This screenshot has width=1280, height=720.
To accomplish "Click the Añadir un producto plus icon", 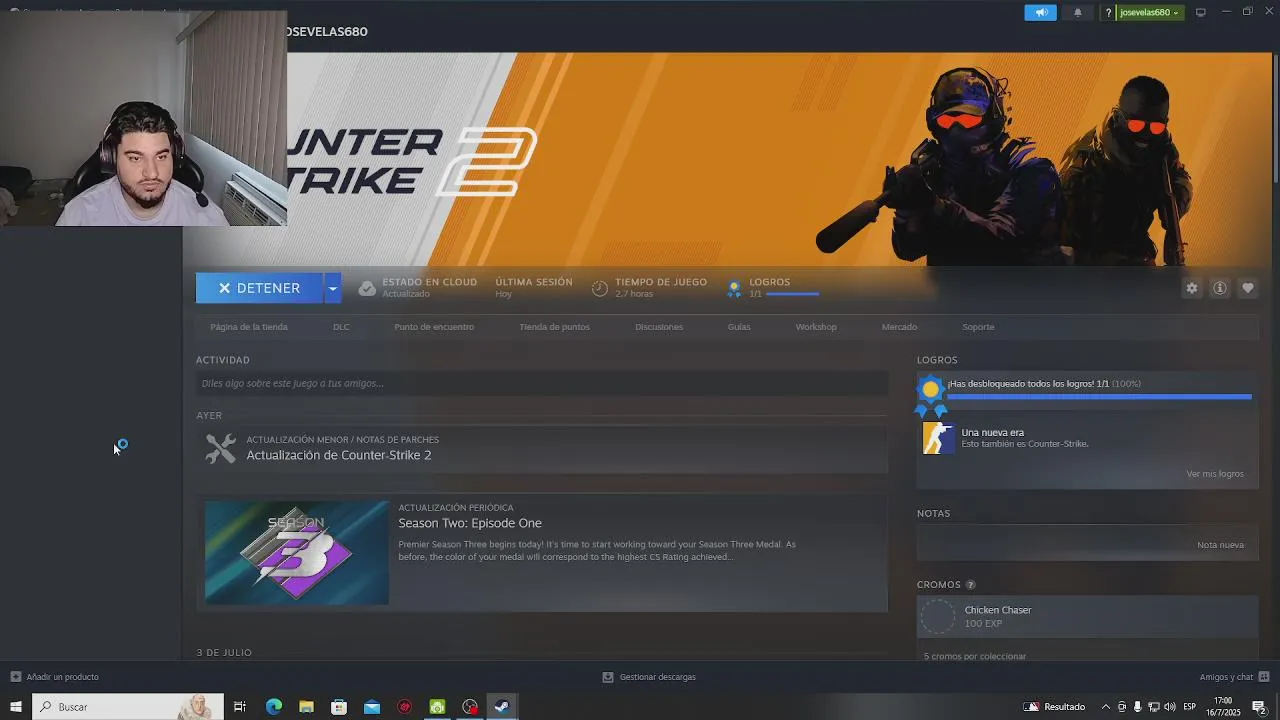I will (x=15, y=677).
